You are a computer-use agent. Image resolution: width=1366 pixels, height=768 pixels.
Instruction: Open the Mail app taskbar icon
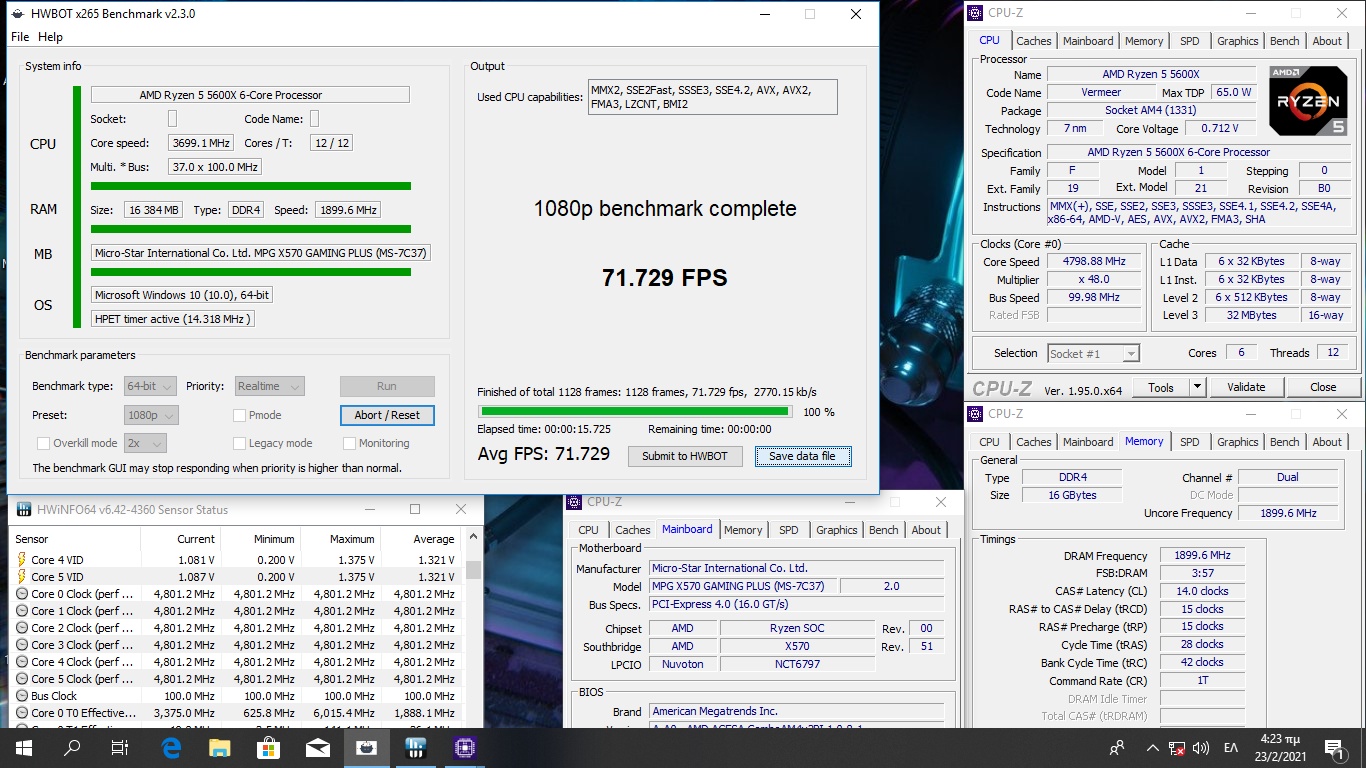click(317, 747)
